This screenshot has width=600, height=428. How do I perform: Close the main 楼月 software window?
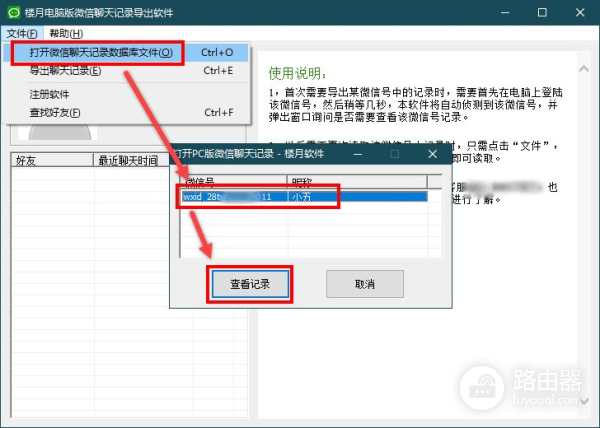point(580,13)
